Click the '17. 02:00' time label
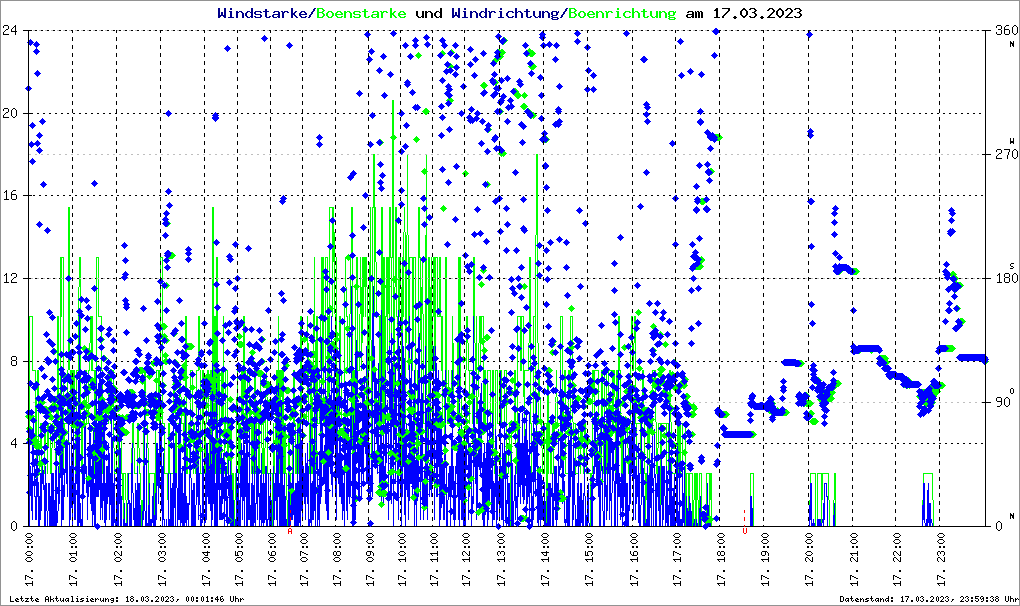1020x606 pixels. (118, 559)
